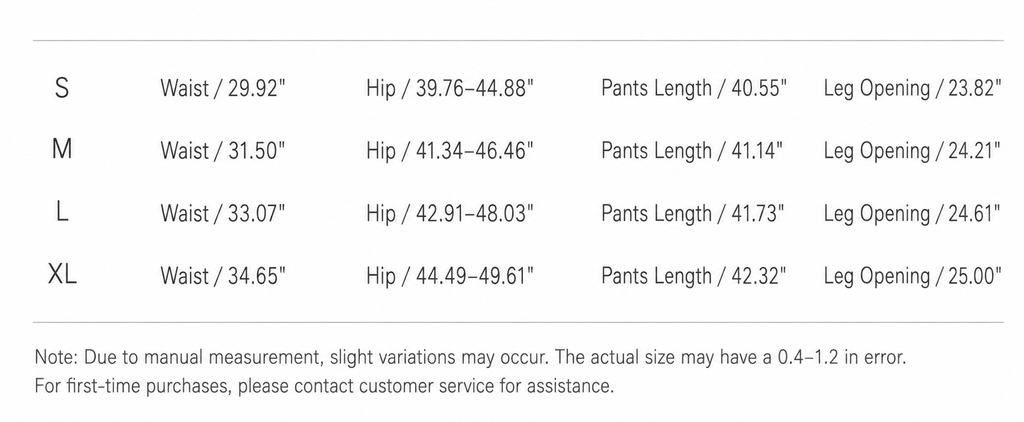Select the S size label
Screen dimensions: 1024x422
(62, 88)
